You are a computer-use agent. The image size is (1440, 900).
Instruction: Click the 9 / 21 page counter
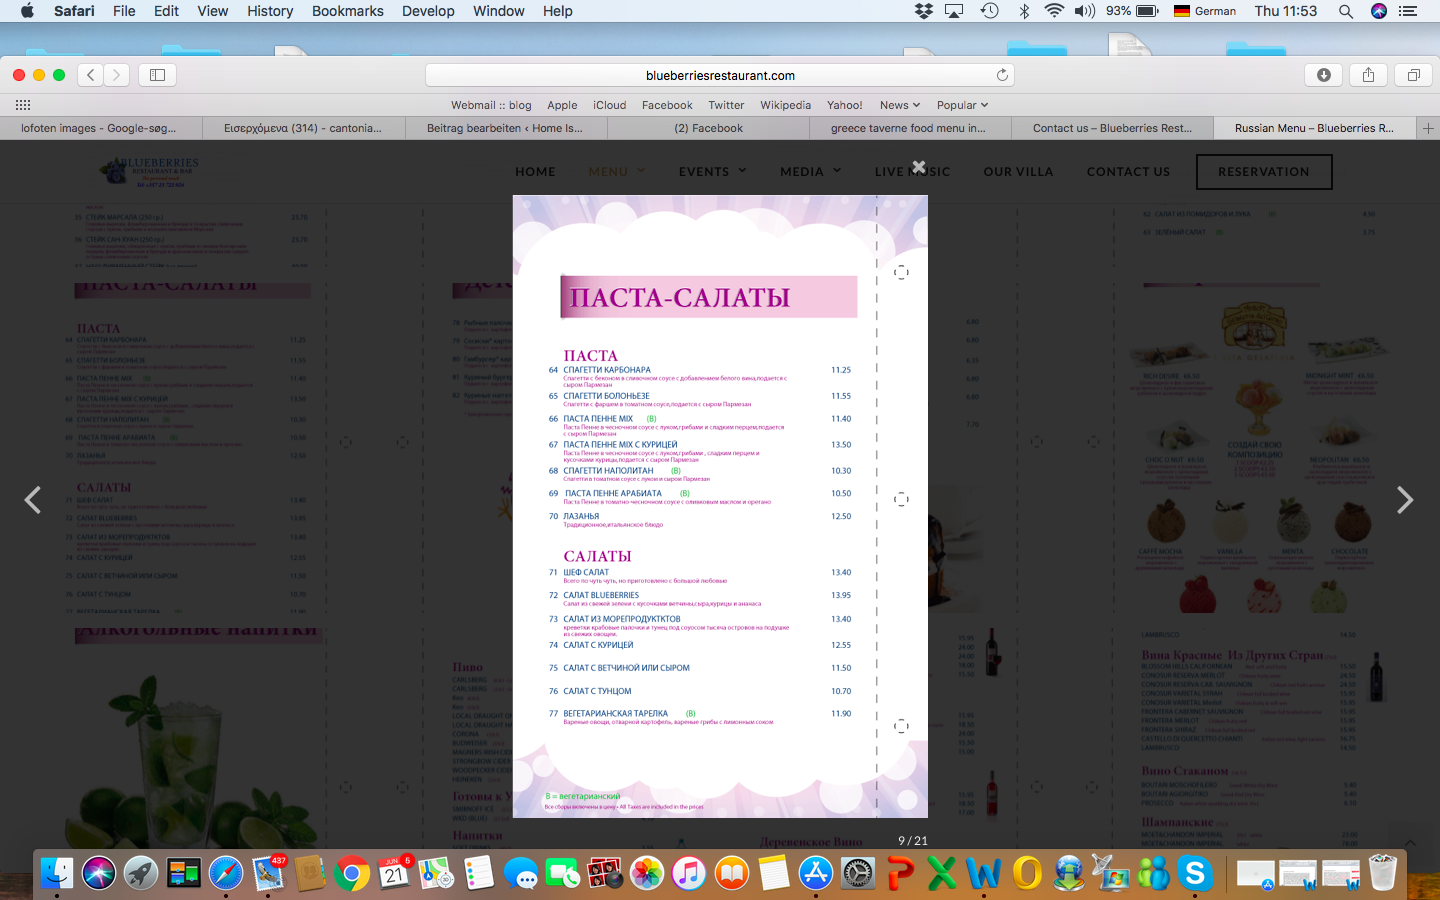[913, 841]
